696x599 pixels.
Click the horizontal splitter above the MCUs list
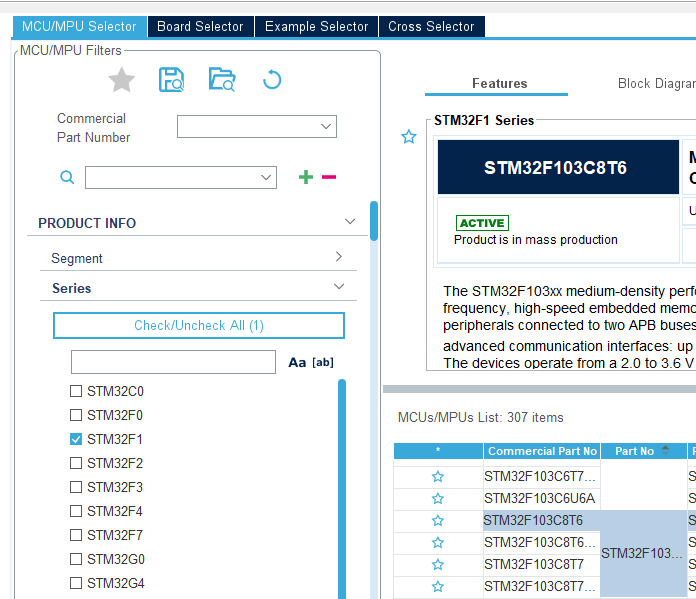pyautogui.click(x=539, y=389)
